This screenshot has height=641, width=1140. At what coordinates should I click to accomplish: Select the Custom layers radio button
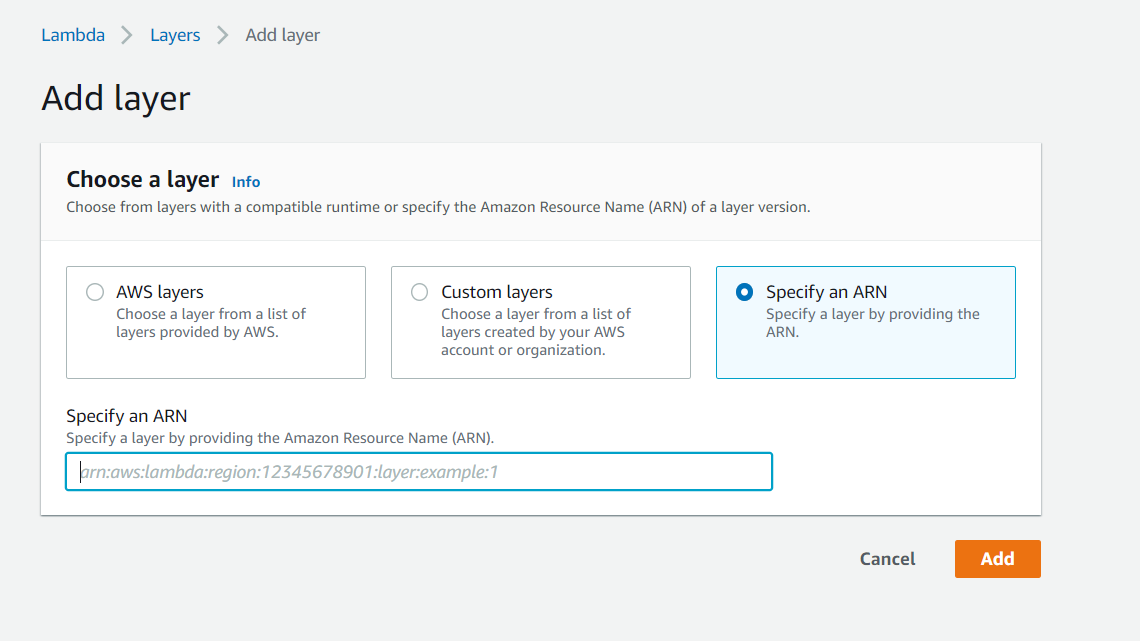pyautogui.click(x=420, y=292)
